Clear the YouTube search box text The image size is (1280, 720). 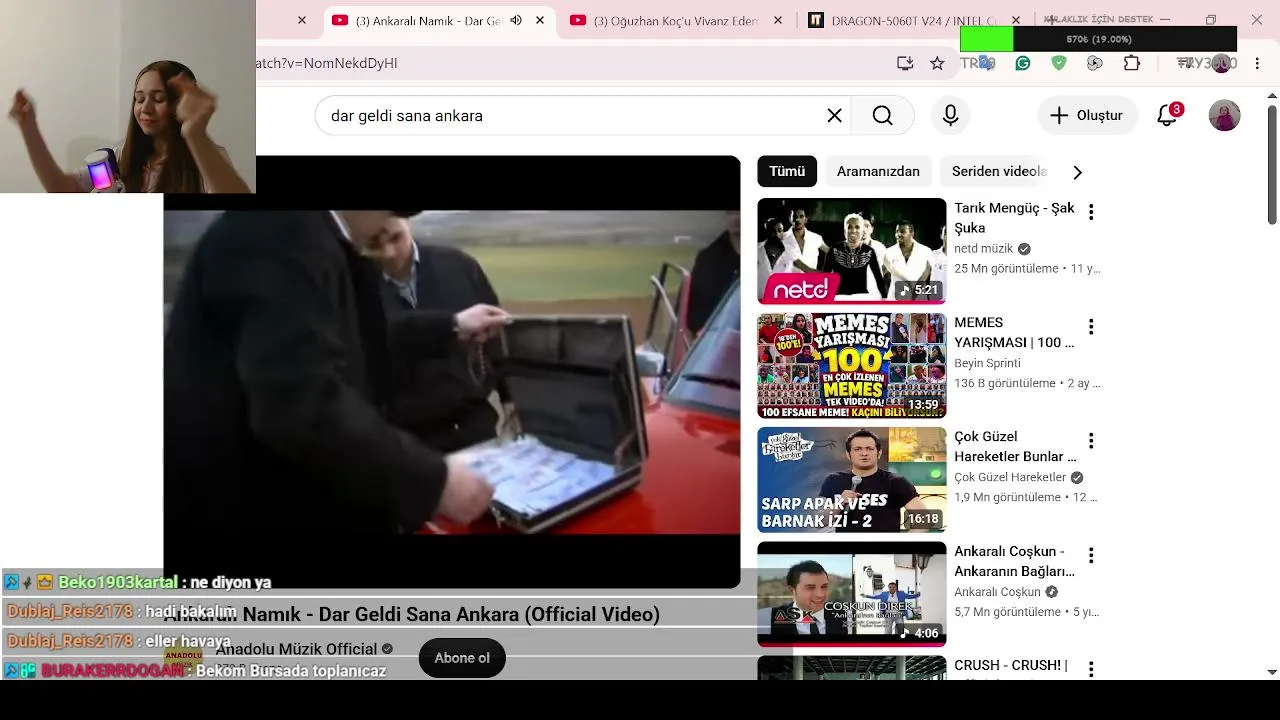834,116
